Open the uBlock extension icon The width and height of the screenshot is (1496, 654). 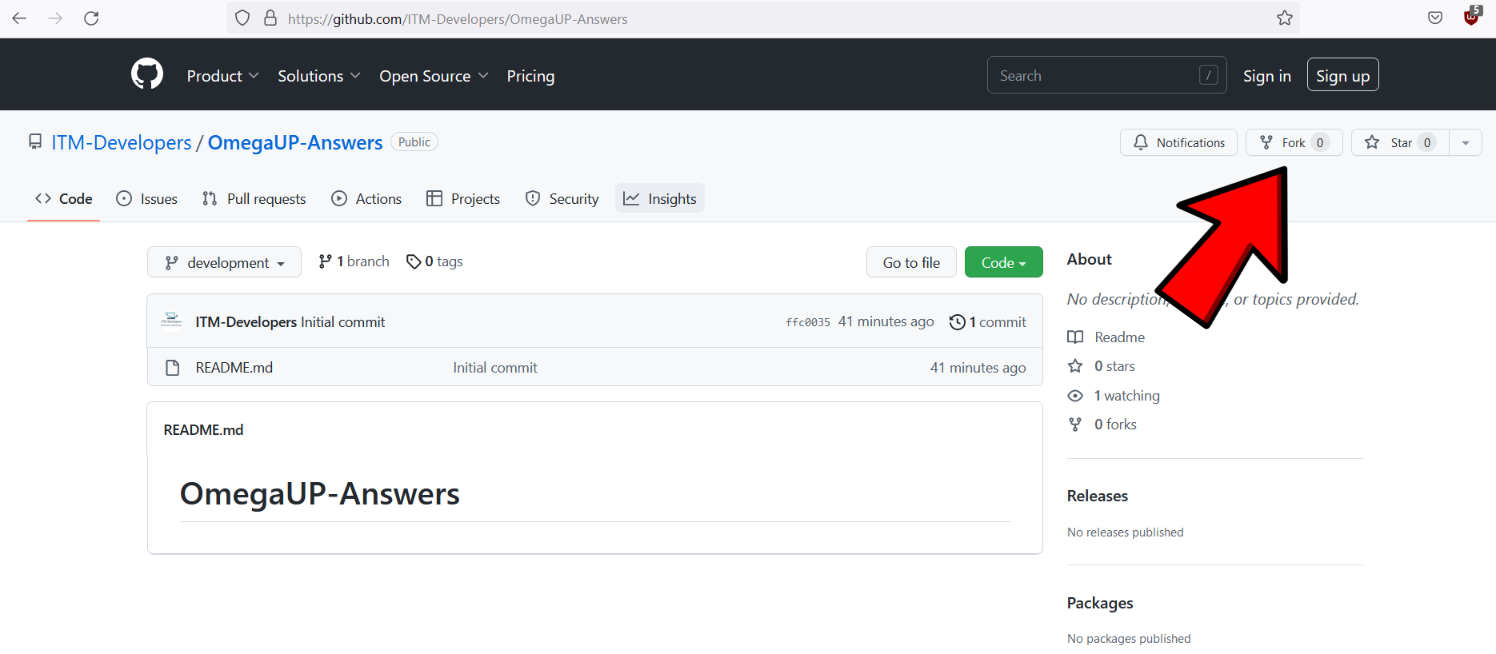pos(1472,16)
